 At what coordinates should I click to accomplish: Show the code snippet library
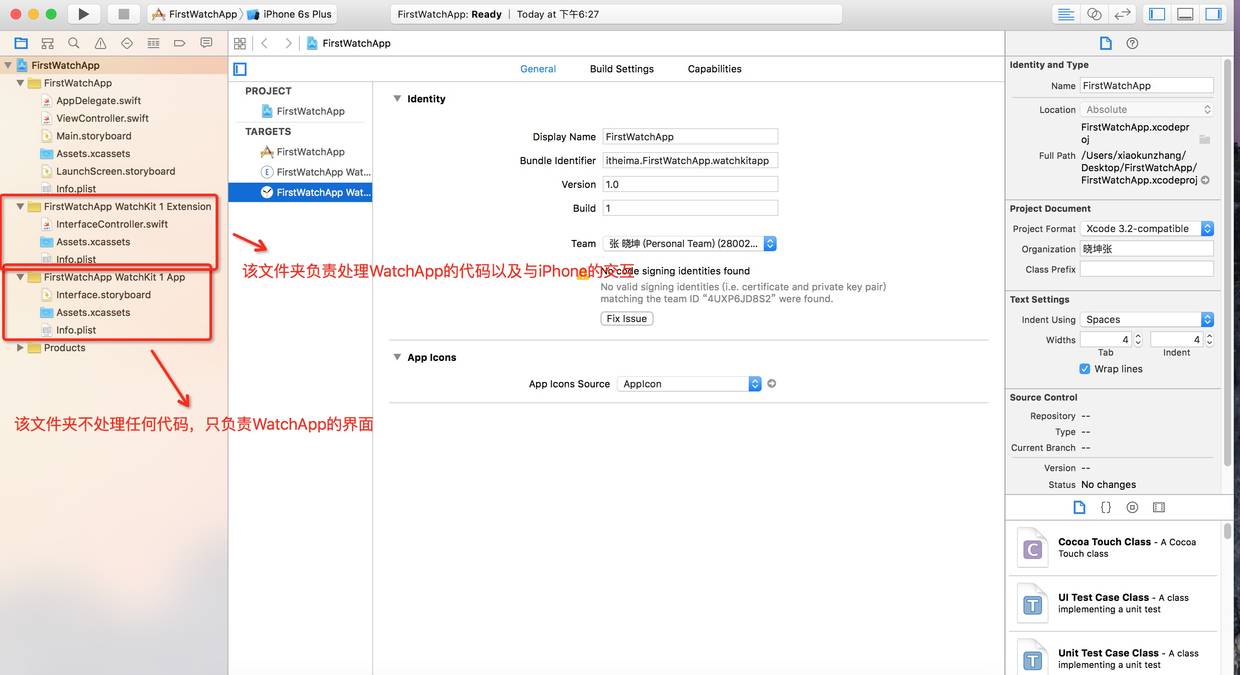(1106, 507)
